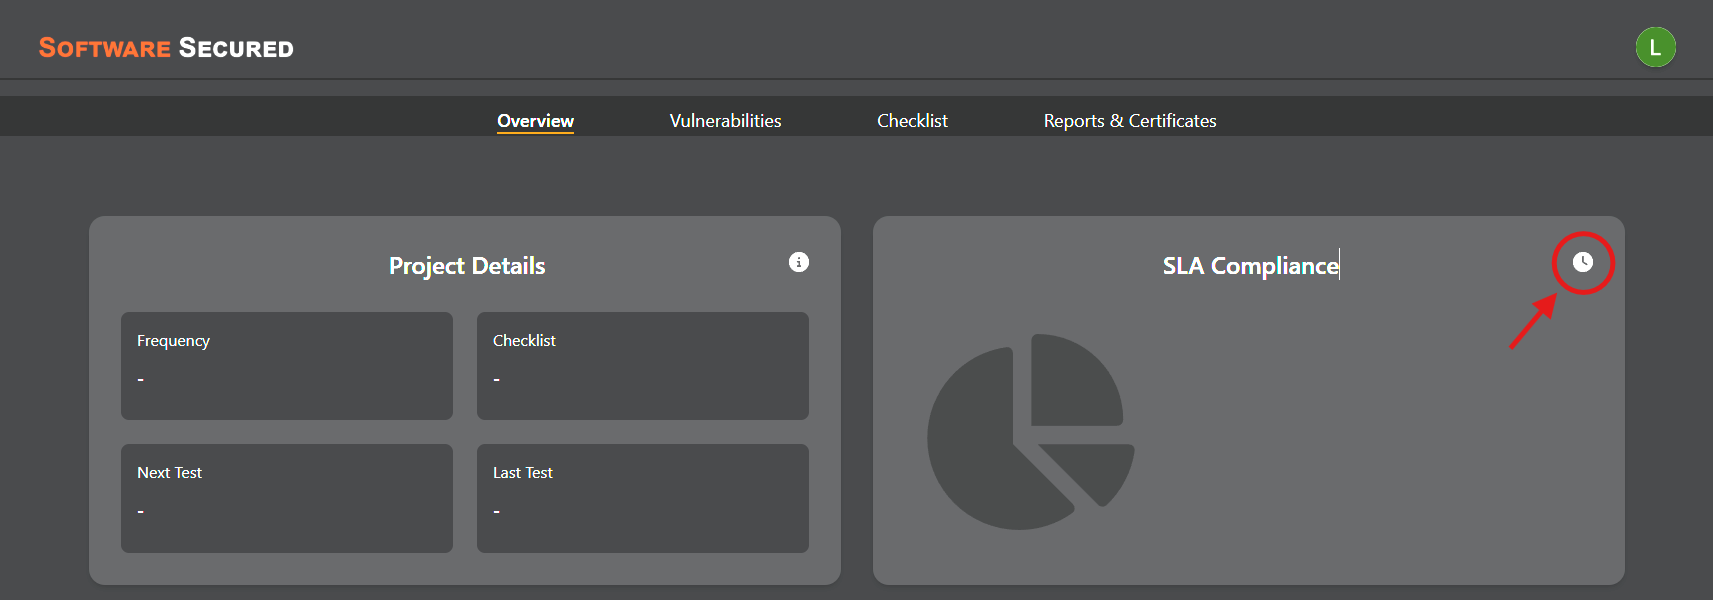
Task: Click the dash value under Frequency
Action: pyautogui.click(x=141, y=380)
